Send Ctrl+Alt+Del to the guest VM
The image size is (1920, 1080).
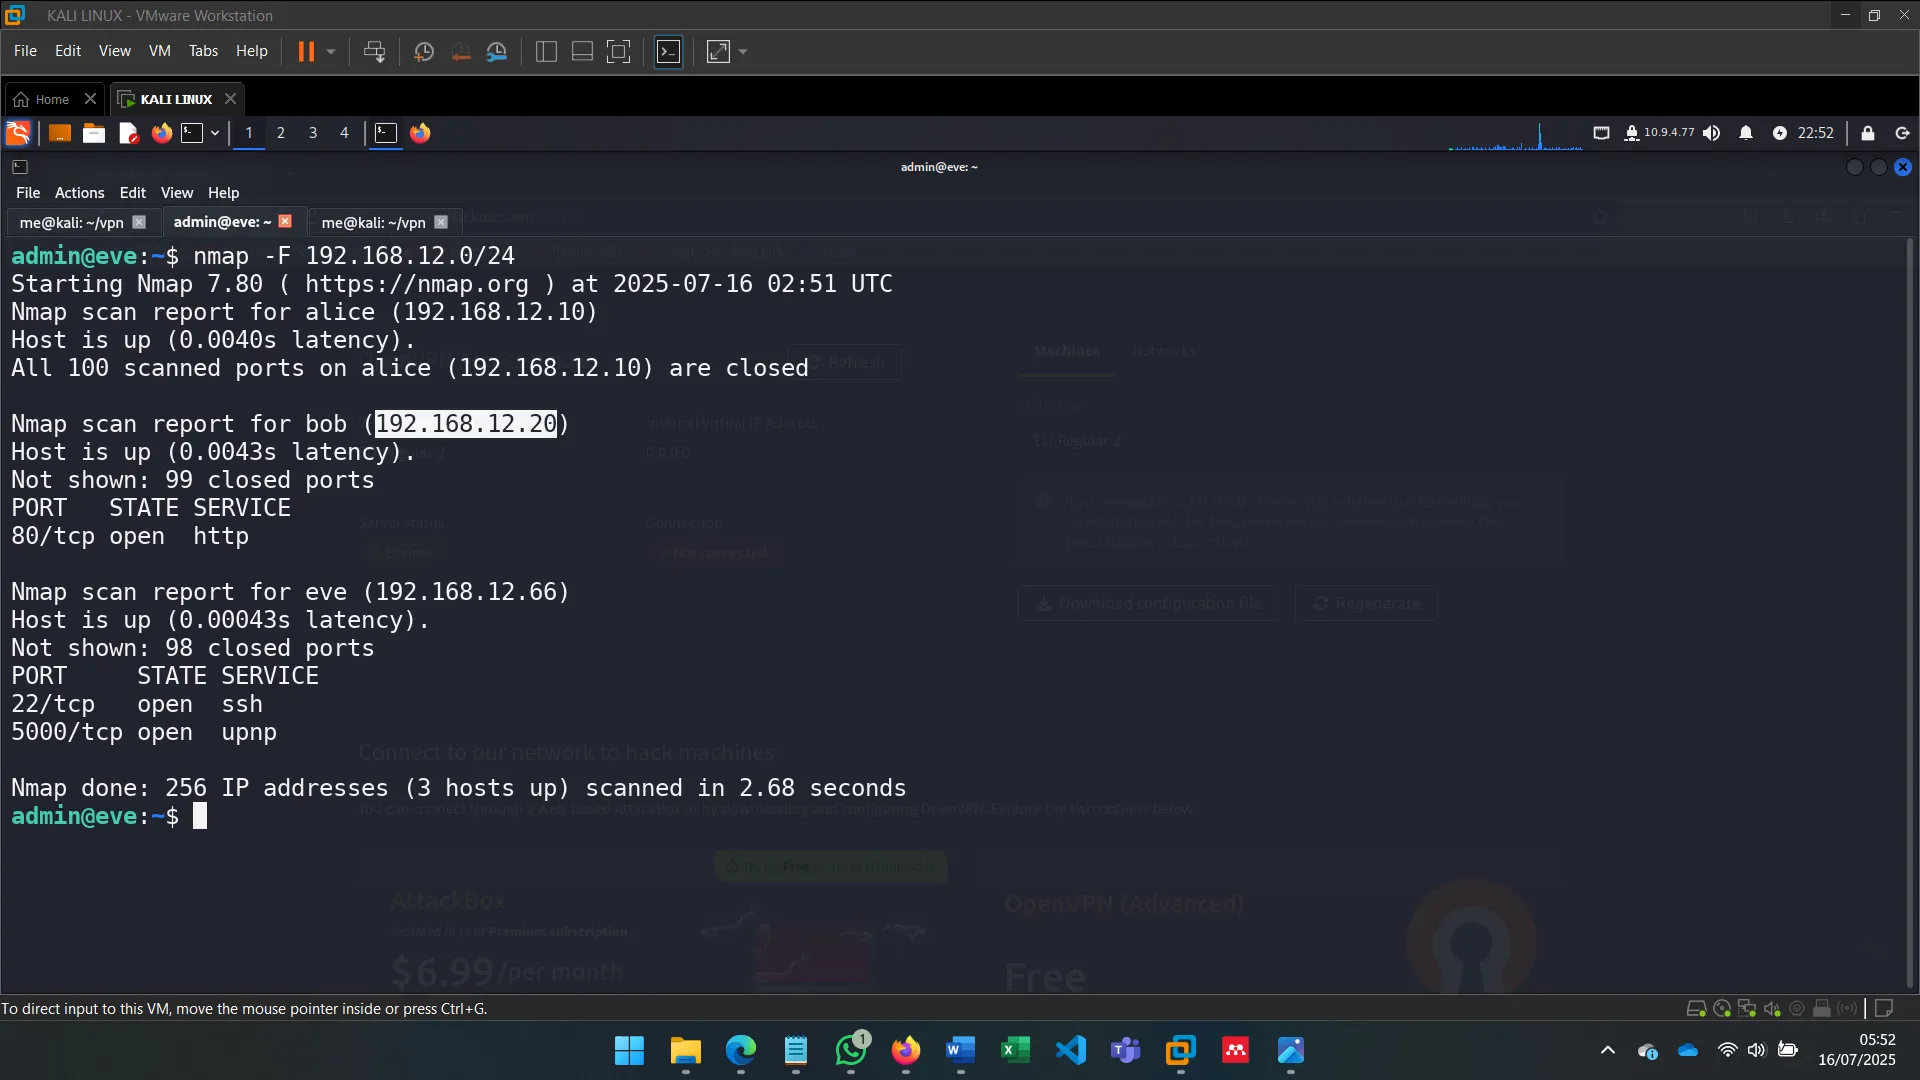pos(373,51)
